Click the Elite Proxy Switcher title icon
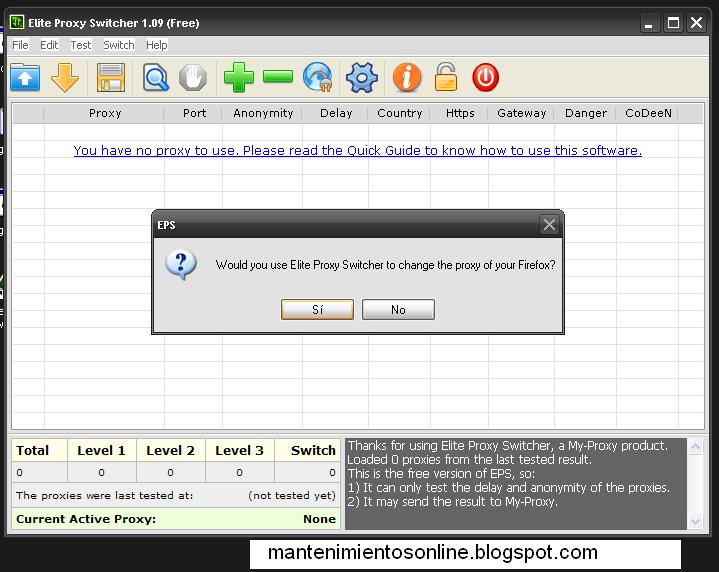This screenshot has width=719, height=572. point(17,22)
